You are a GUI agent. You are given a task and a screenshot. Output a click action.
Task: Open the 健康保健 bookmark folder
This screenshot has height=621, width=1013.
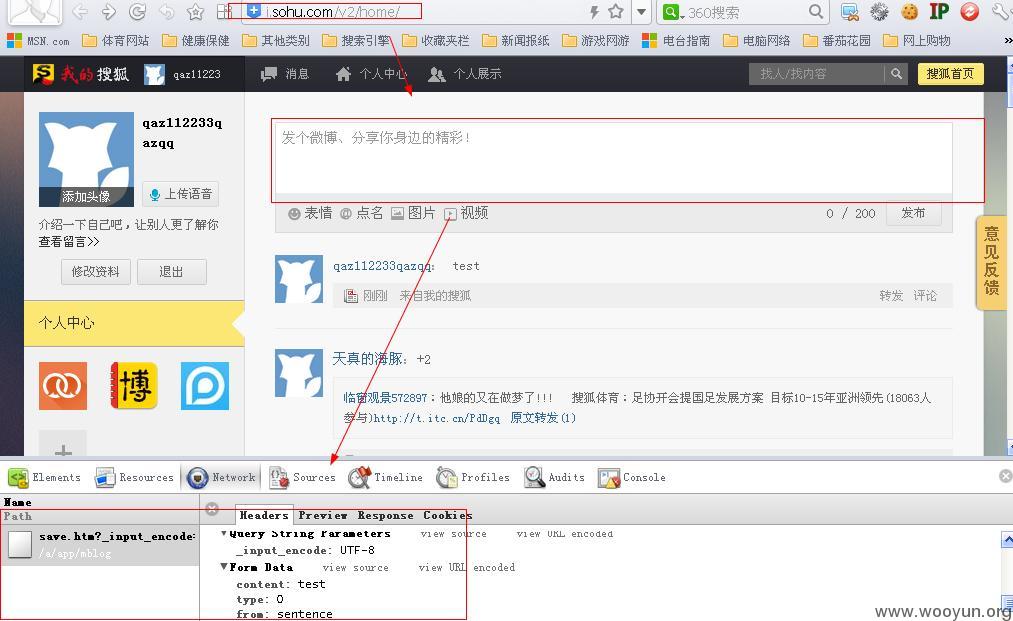coord(196,41)
